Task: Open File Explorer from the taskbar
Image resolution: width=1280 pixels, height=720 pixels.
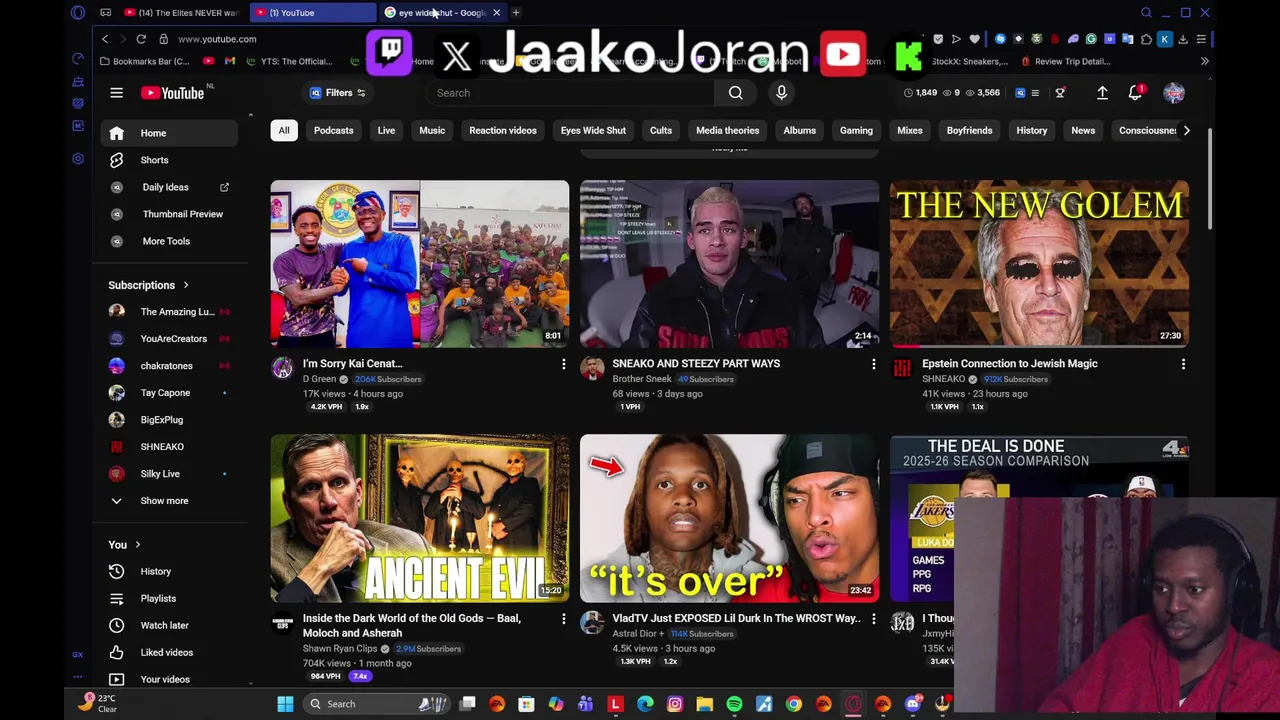Action: (704, 704)
